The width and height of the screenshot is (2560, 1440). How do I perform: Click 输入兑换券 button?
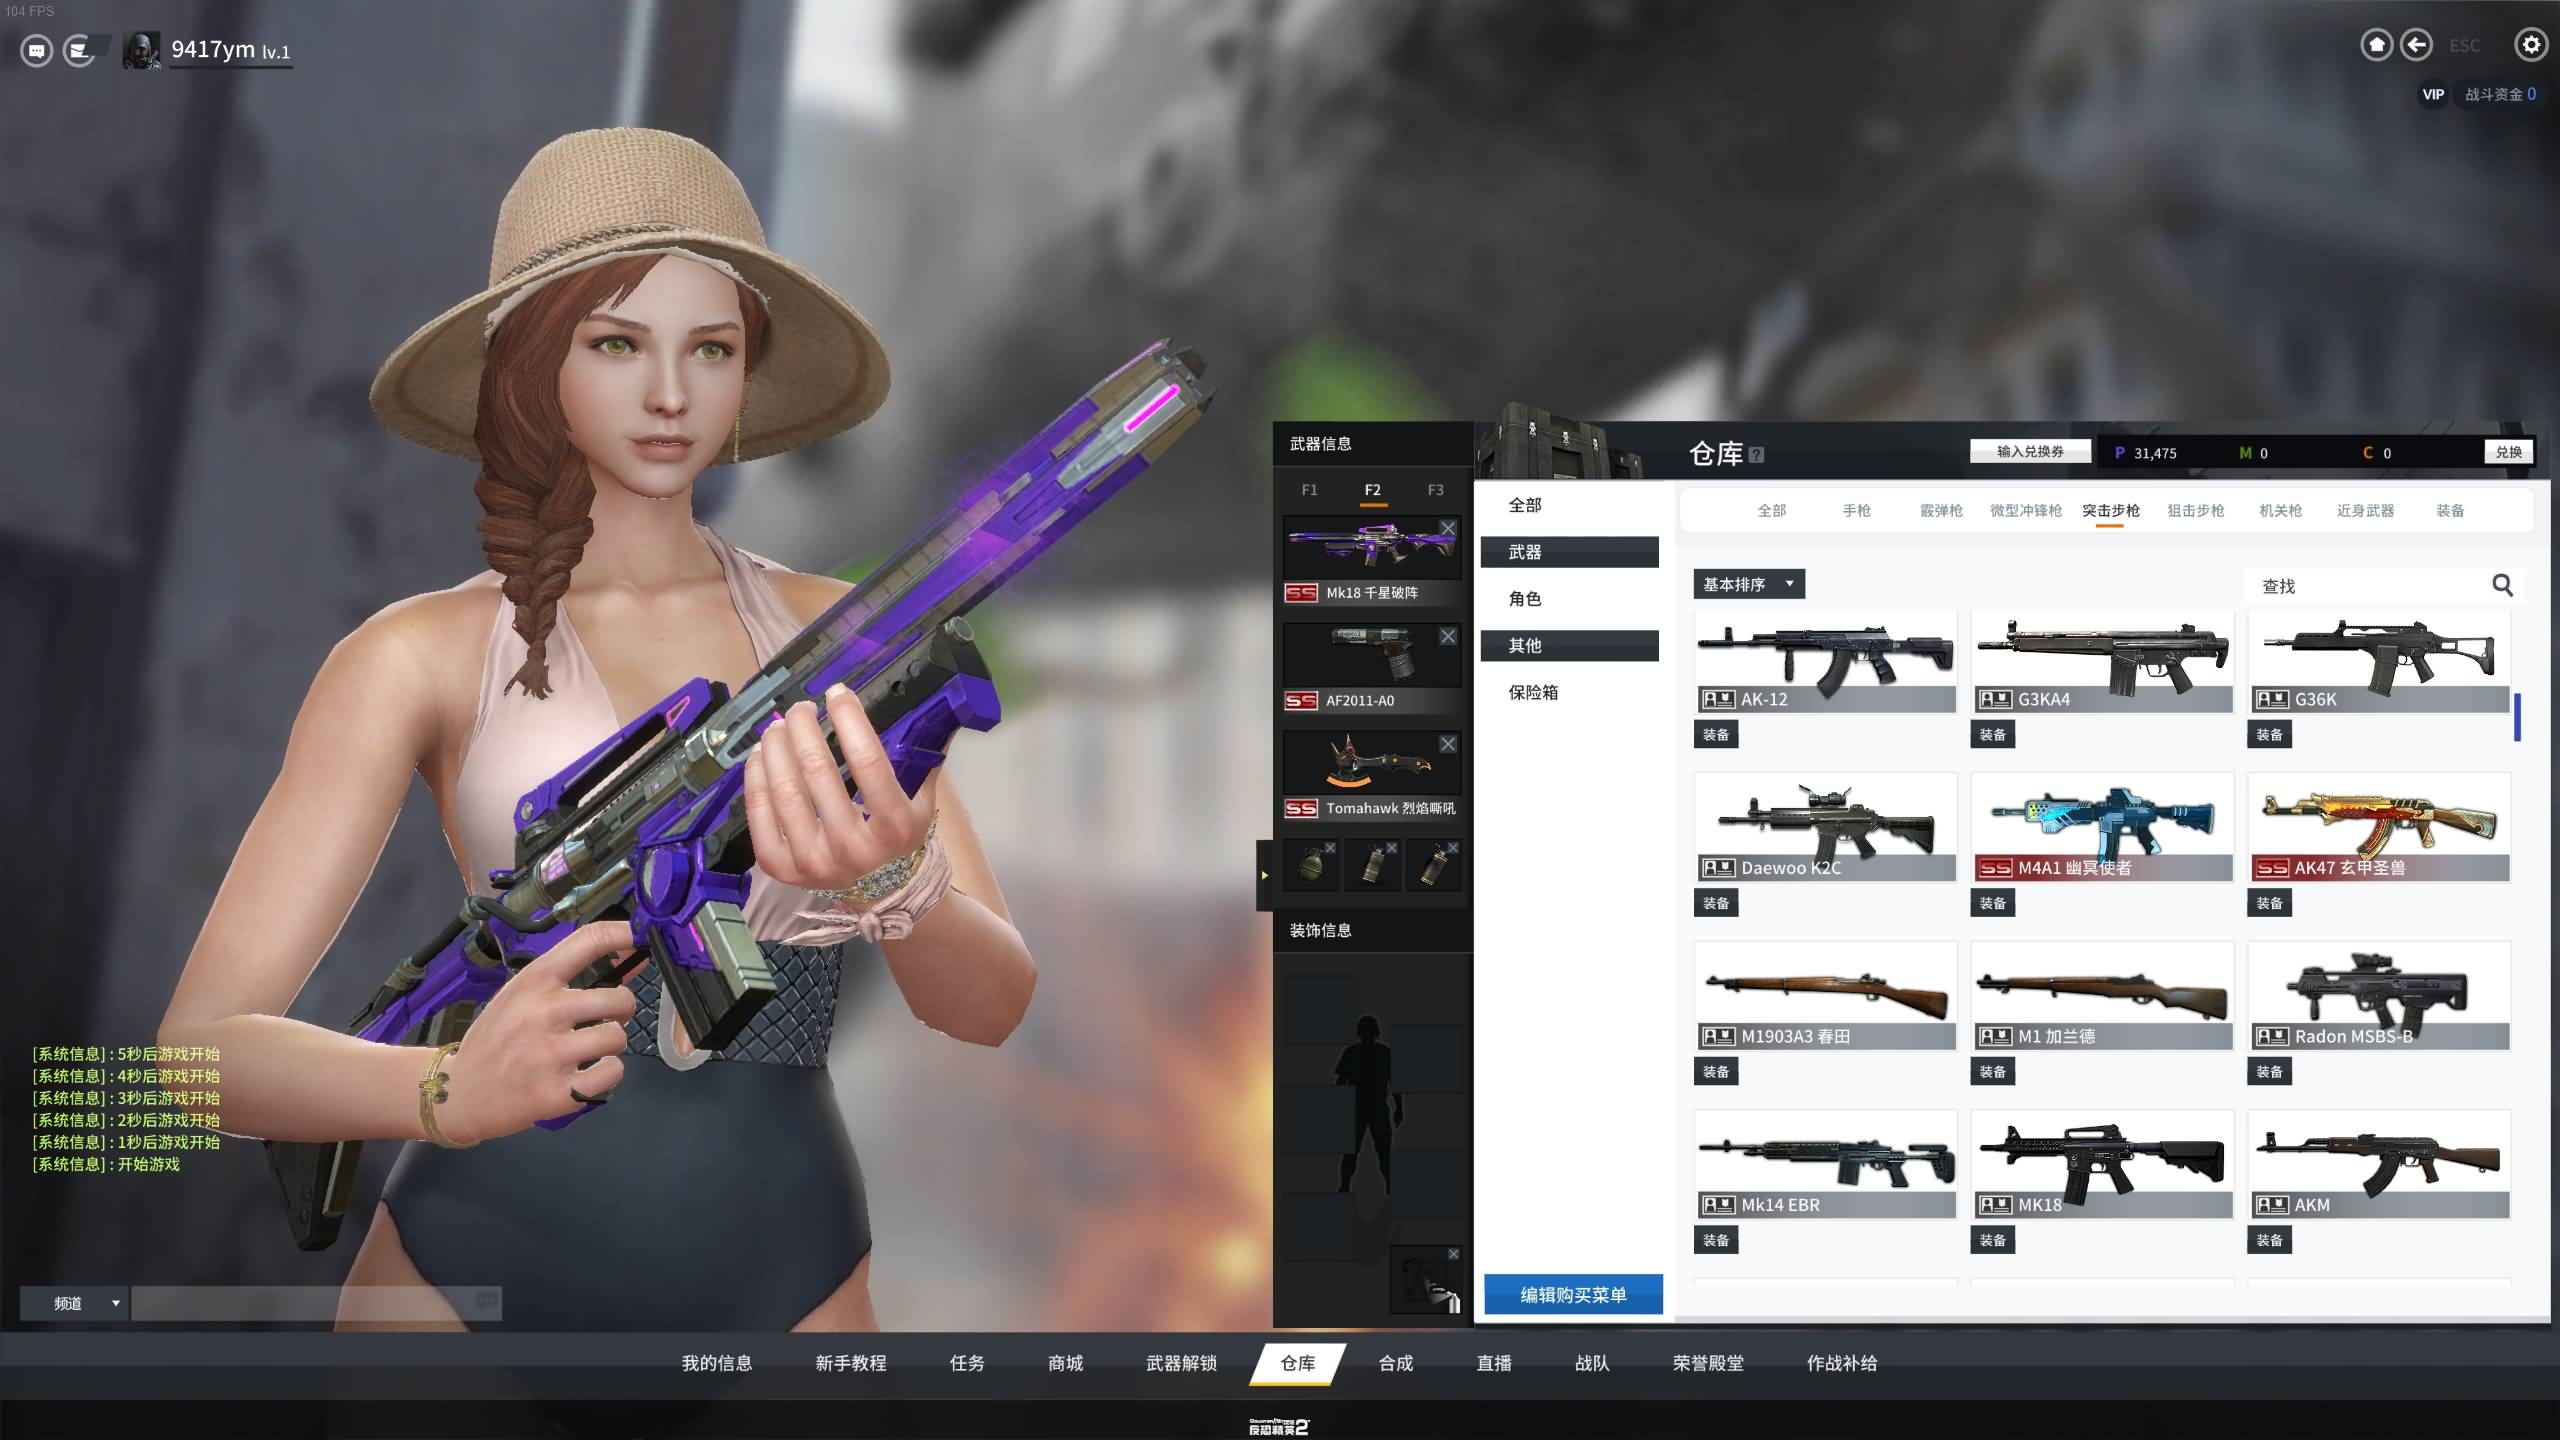point(2030,452)
